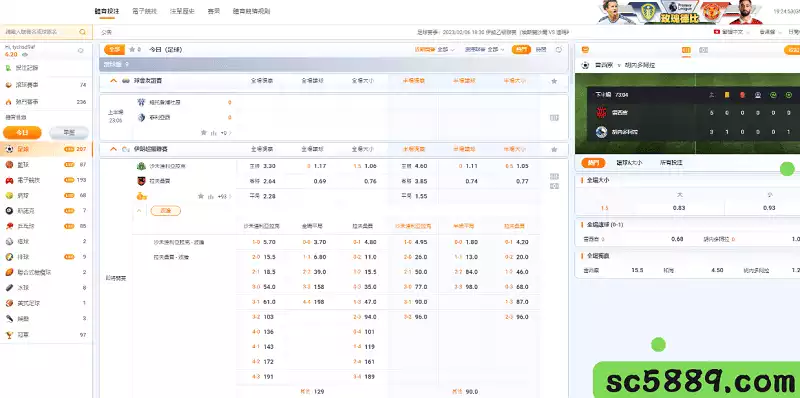Select the orange hot tab in live panel
The width and height of the screenshot is (800, 398).
click(x=593, y=163)
